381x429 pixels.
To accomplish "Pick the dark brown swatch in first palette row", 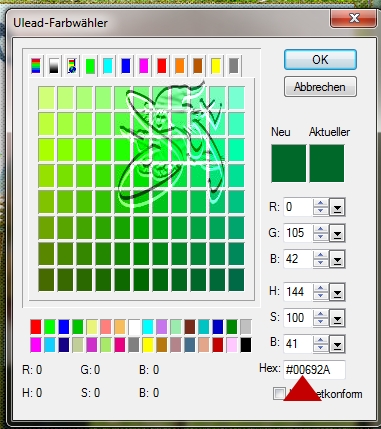I will click(190, 327).
